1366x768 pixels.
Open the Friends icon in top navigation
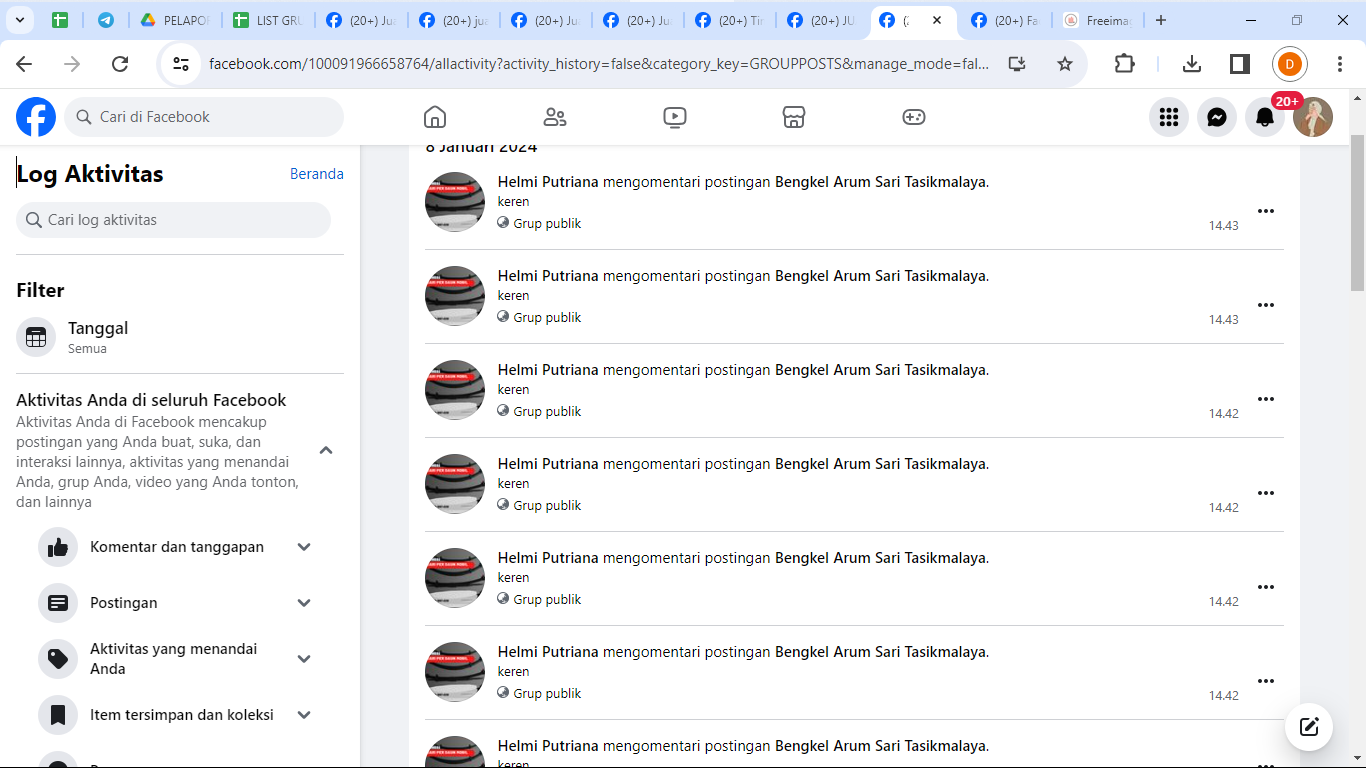tap(555, 117)
